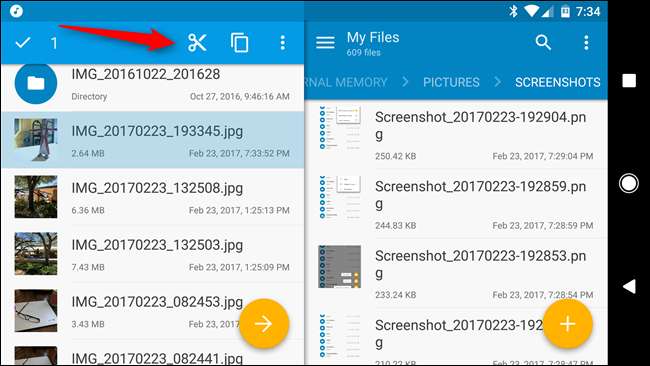Expand the breadcrumb chevron before PICTURES
Screen dimensions: 650x366
[x=405, y=82]
